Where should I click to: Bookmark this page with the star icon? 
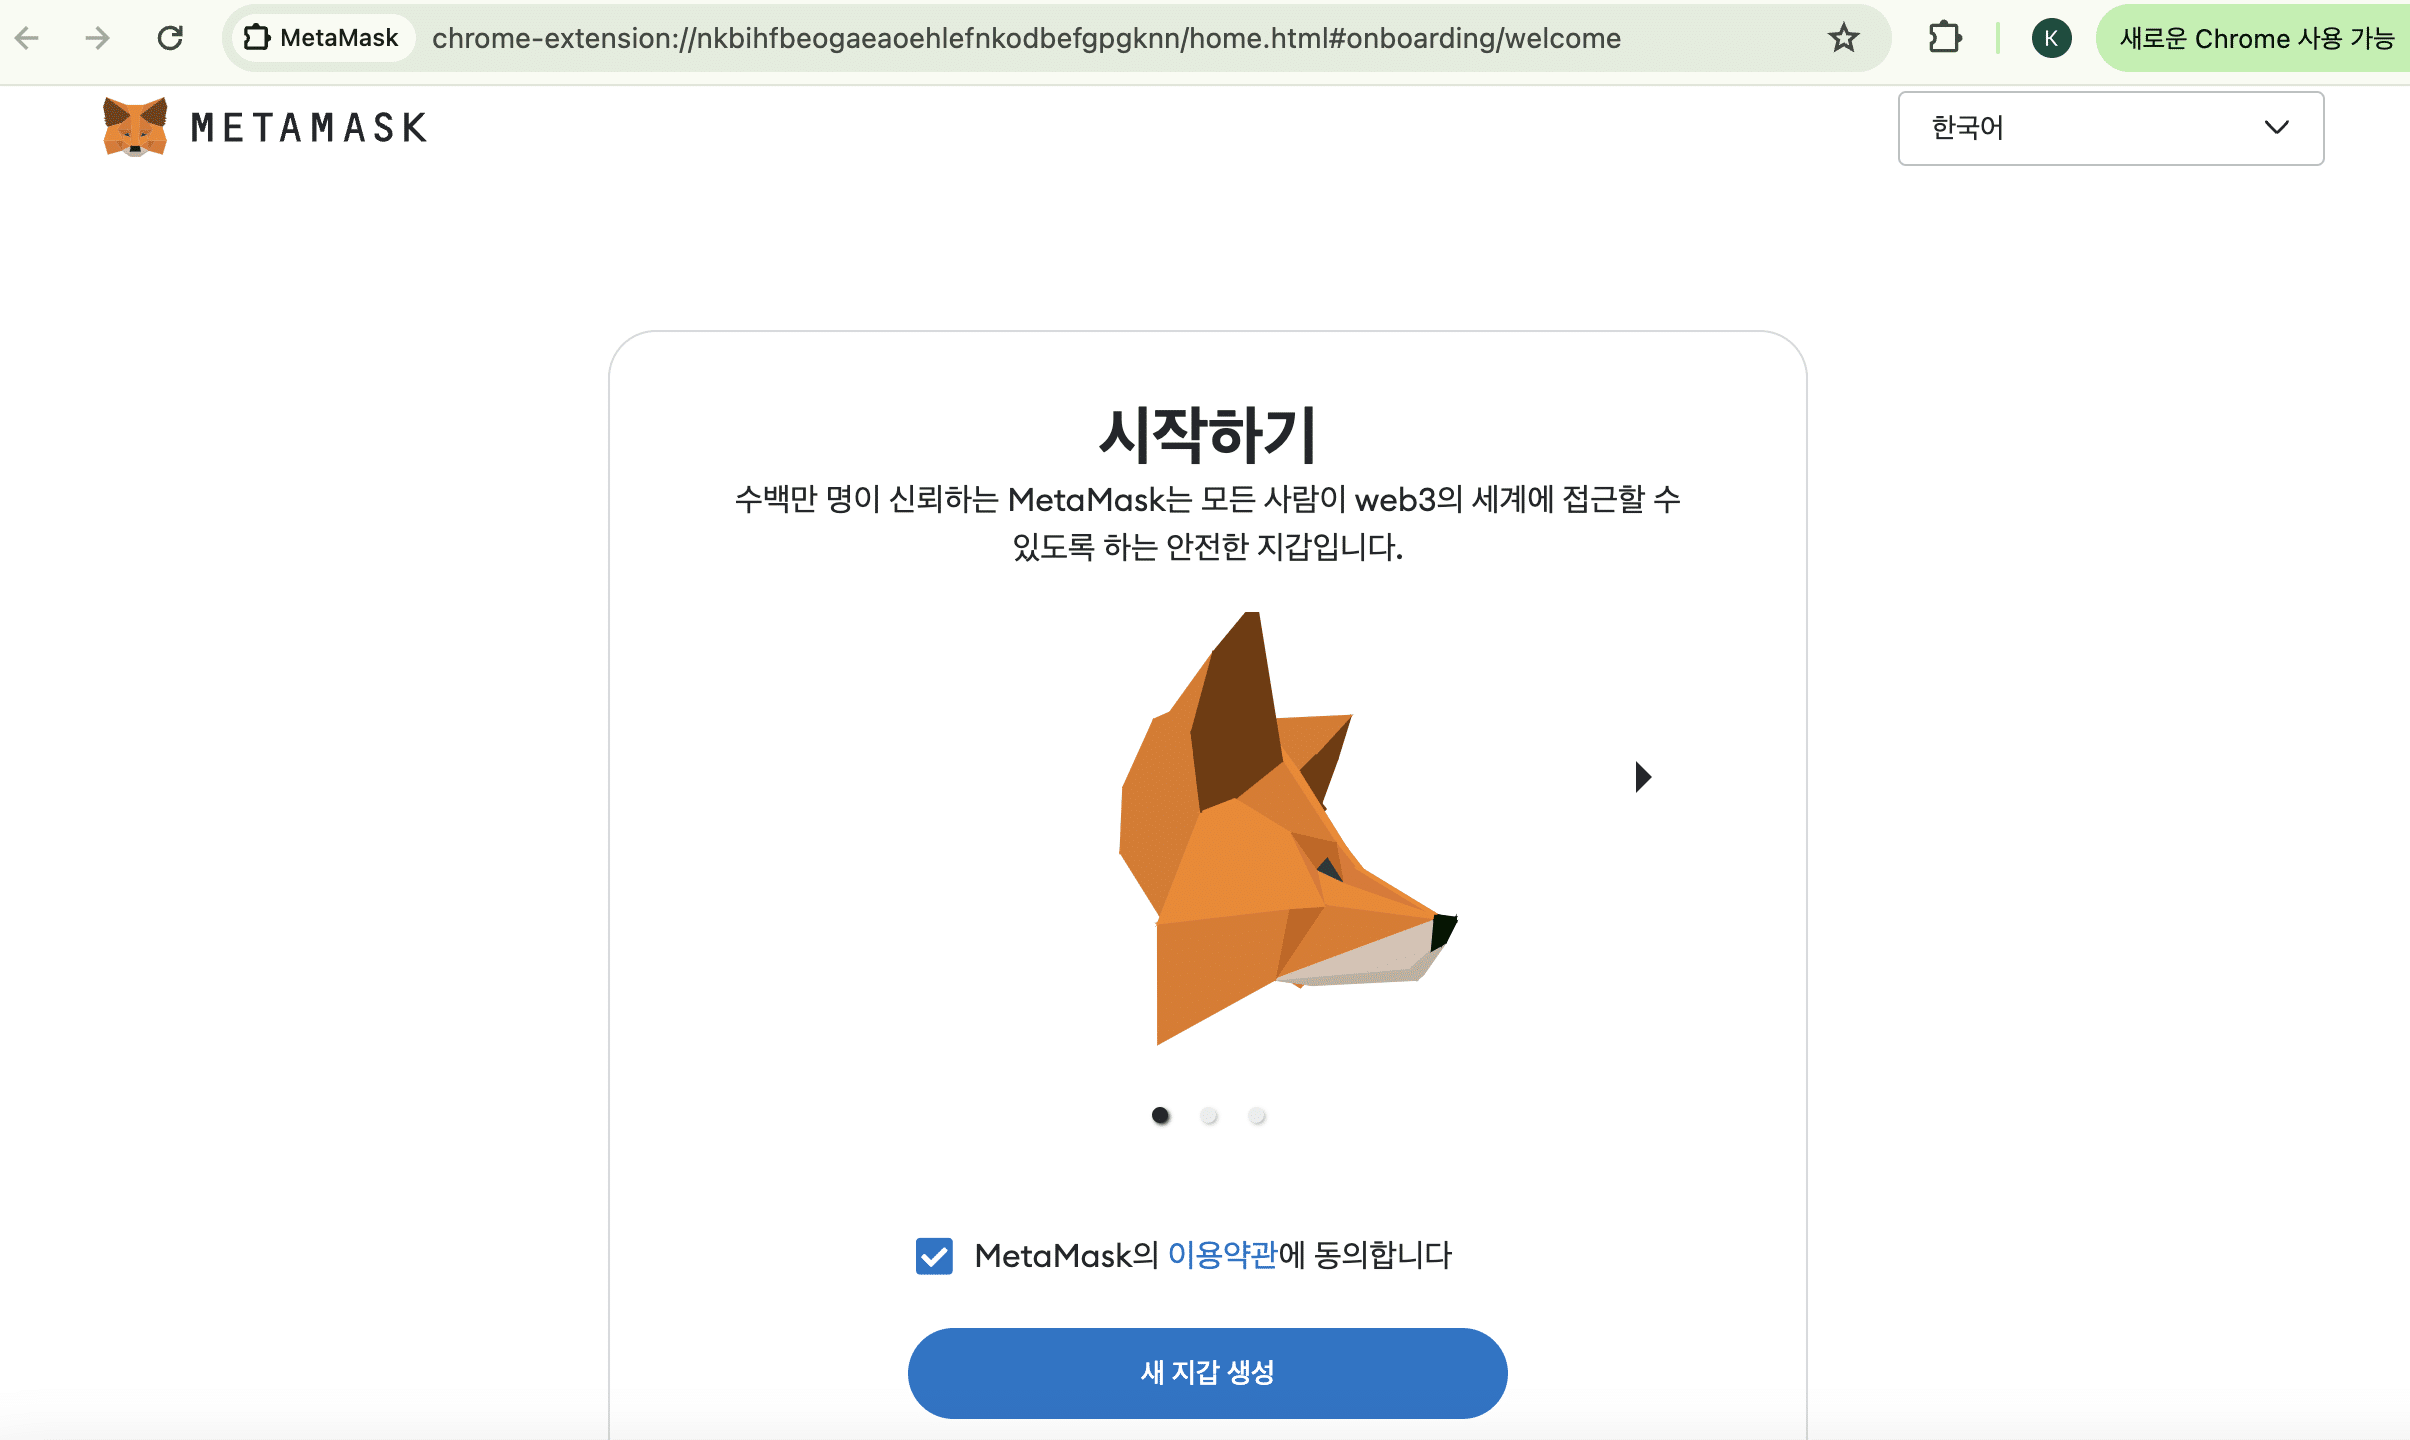tap(1843, 38)
